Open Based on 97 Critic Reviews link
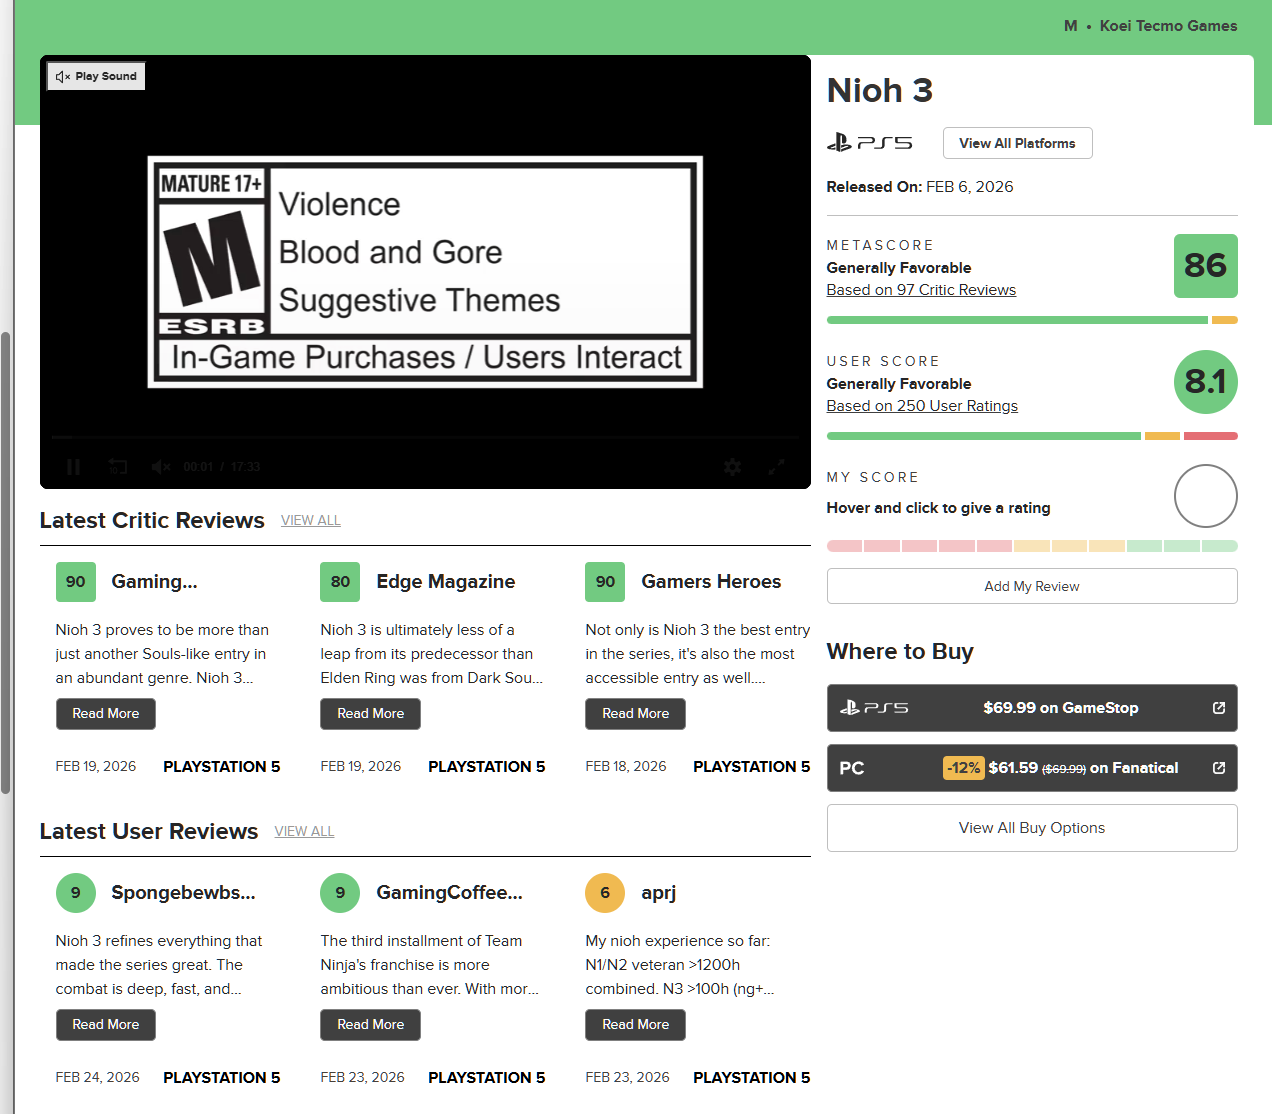Viewport: 1272px width, 1114px height. click(x=920, y=290)
